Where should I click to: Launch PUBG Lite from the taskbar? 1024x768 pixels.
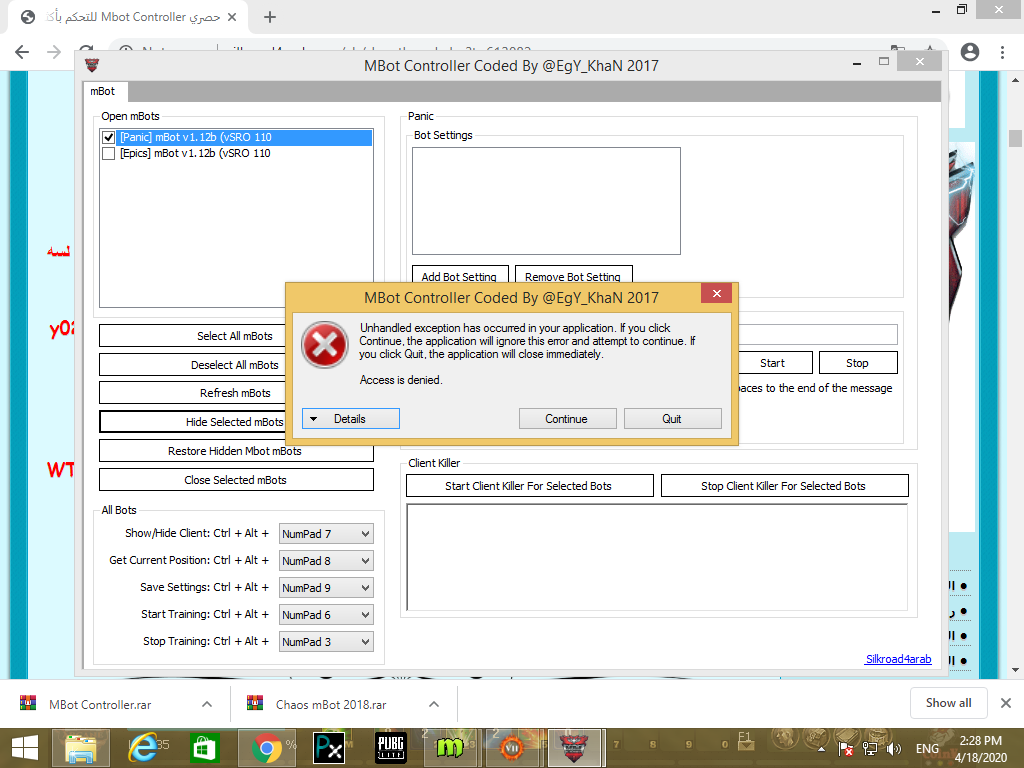(x=390, y=748)
